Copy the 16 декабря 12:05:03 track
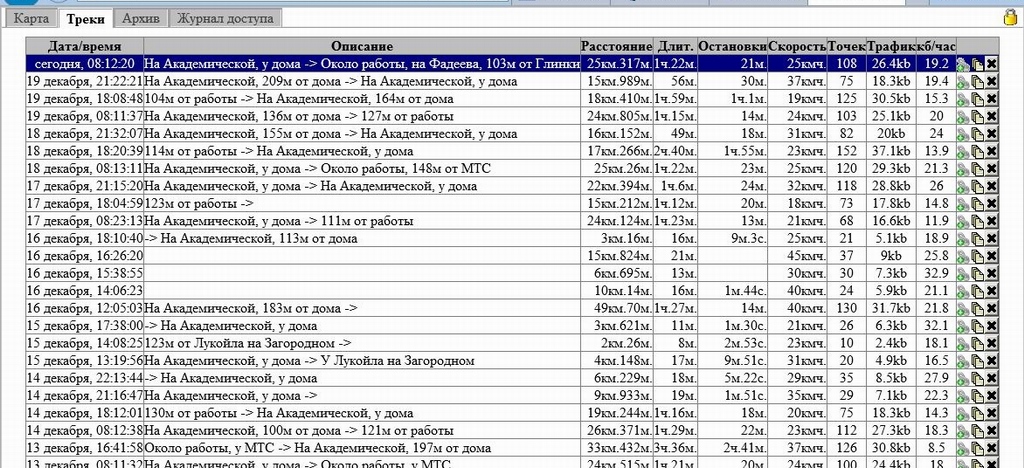Viewport: 1024px width, 468px height. click(x=977, y=308)
